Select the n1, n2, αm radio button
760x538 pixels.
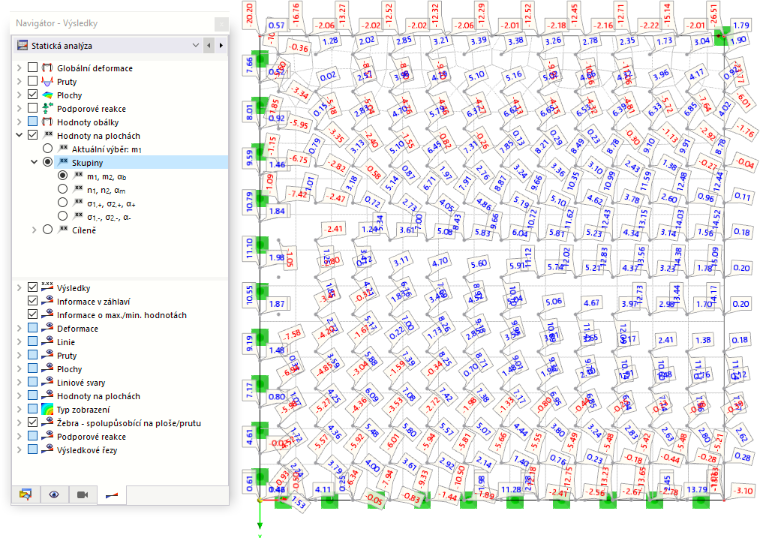coord(63,189)
